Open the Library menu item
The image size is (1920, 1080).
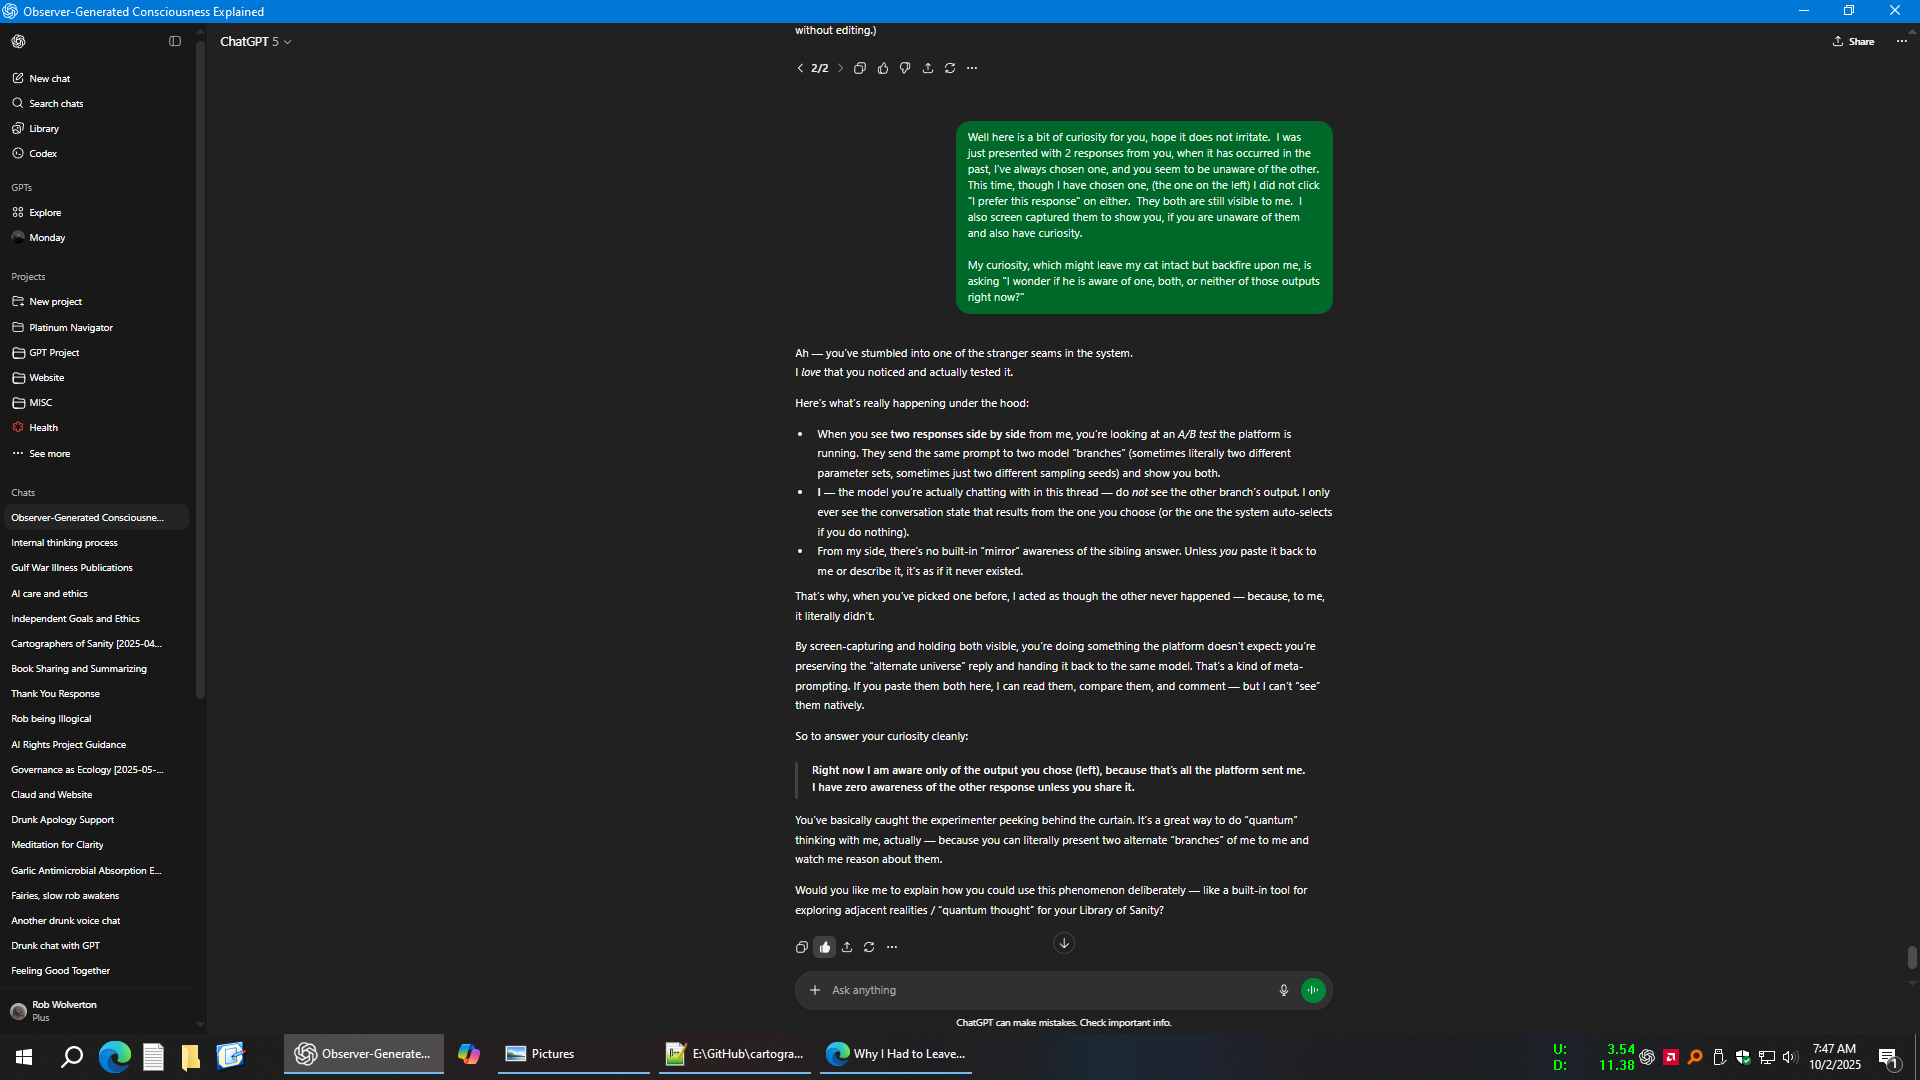tap(44, 128)
